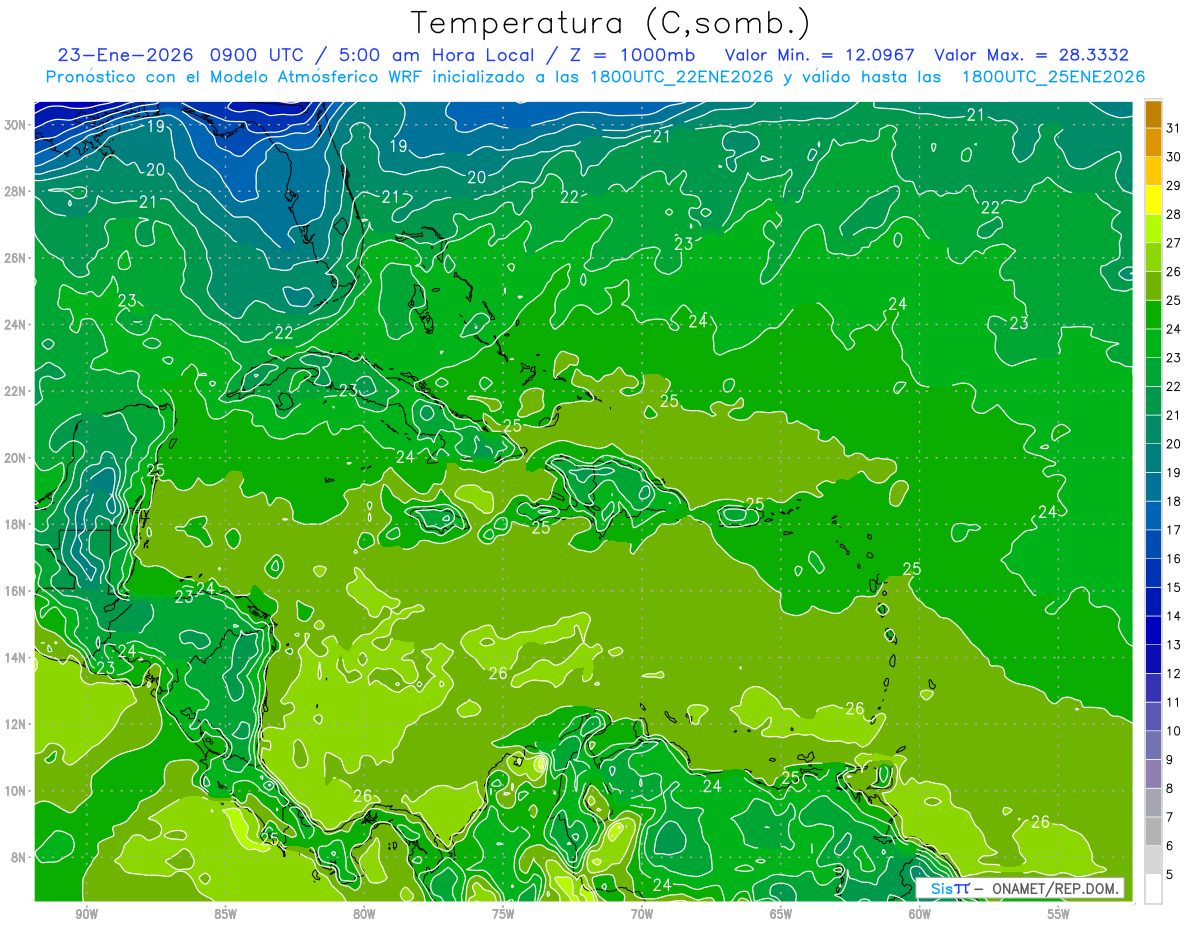Click the latitude axis label "28N"

[16, 191]
